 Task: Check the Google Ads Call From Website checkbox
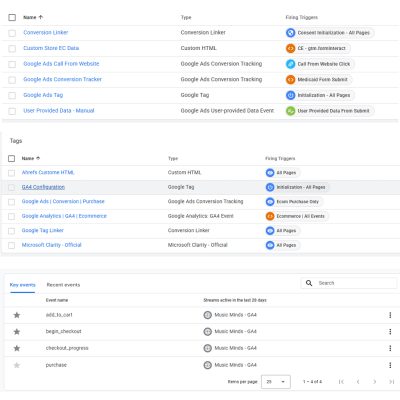(x=12, y=64)
